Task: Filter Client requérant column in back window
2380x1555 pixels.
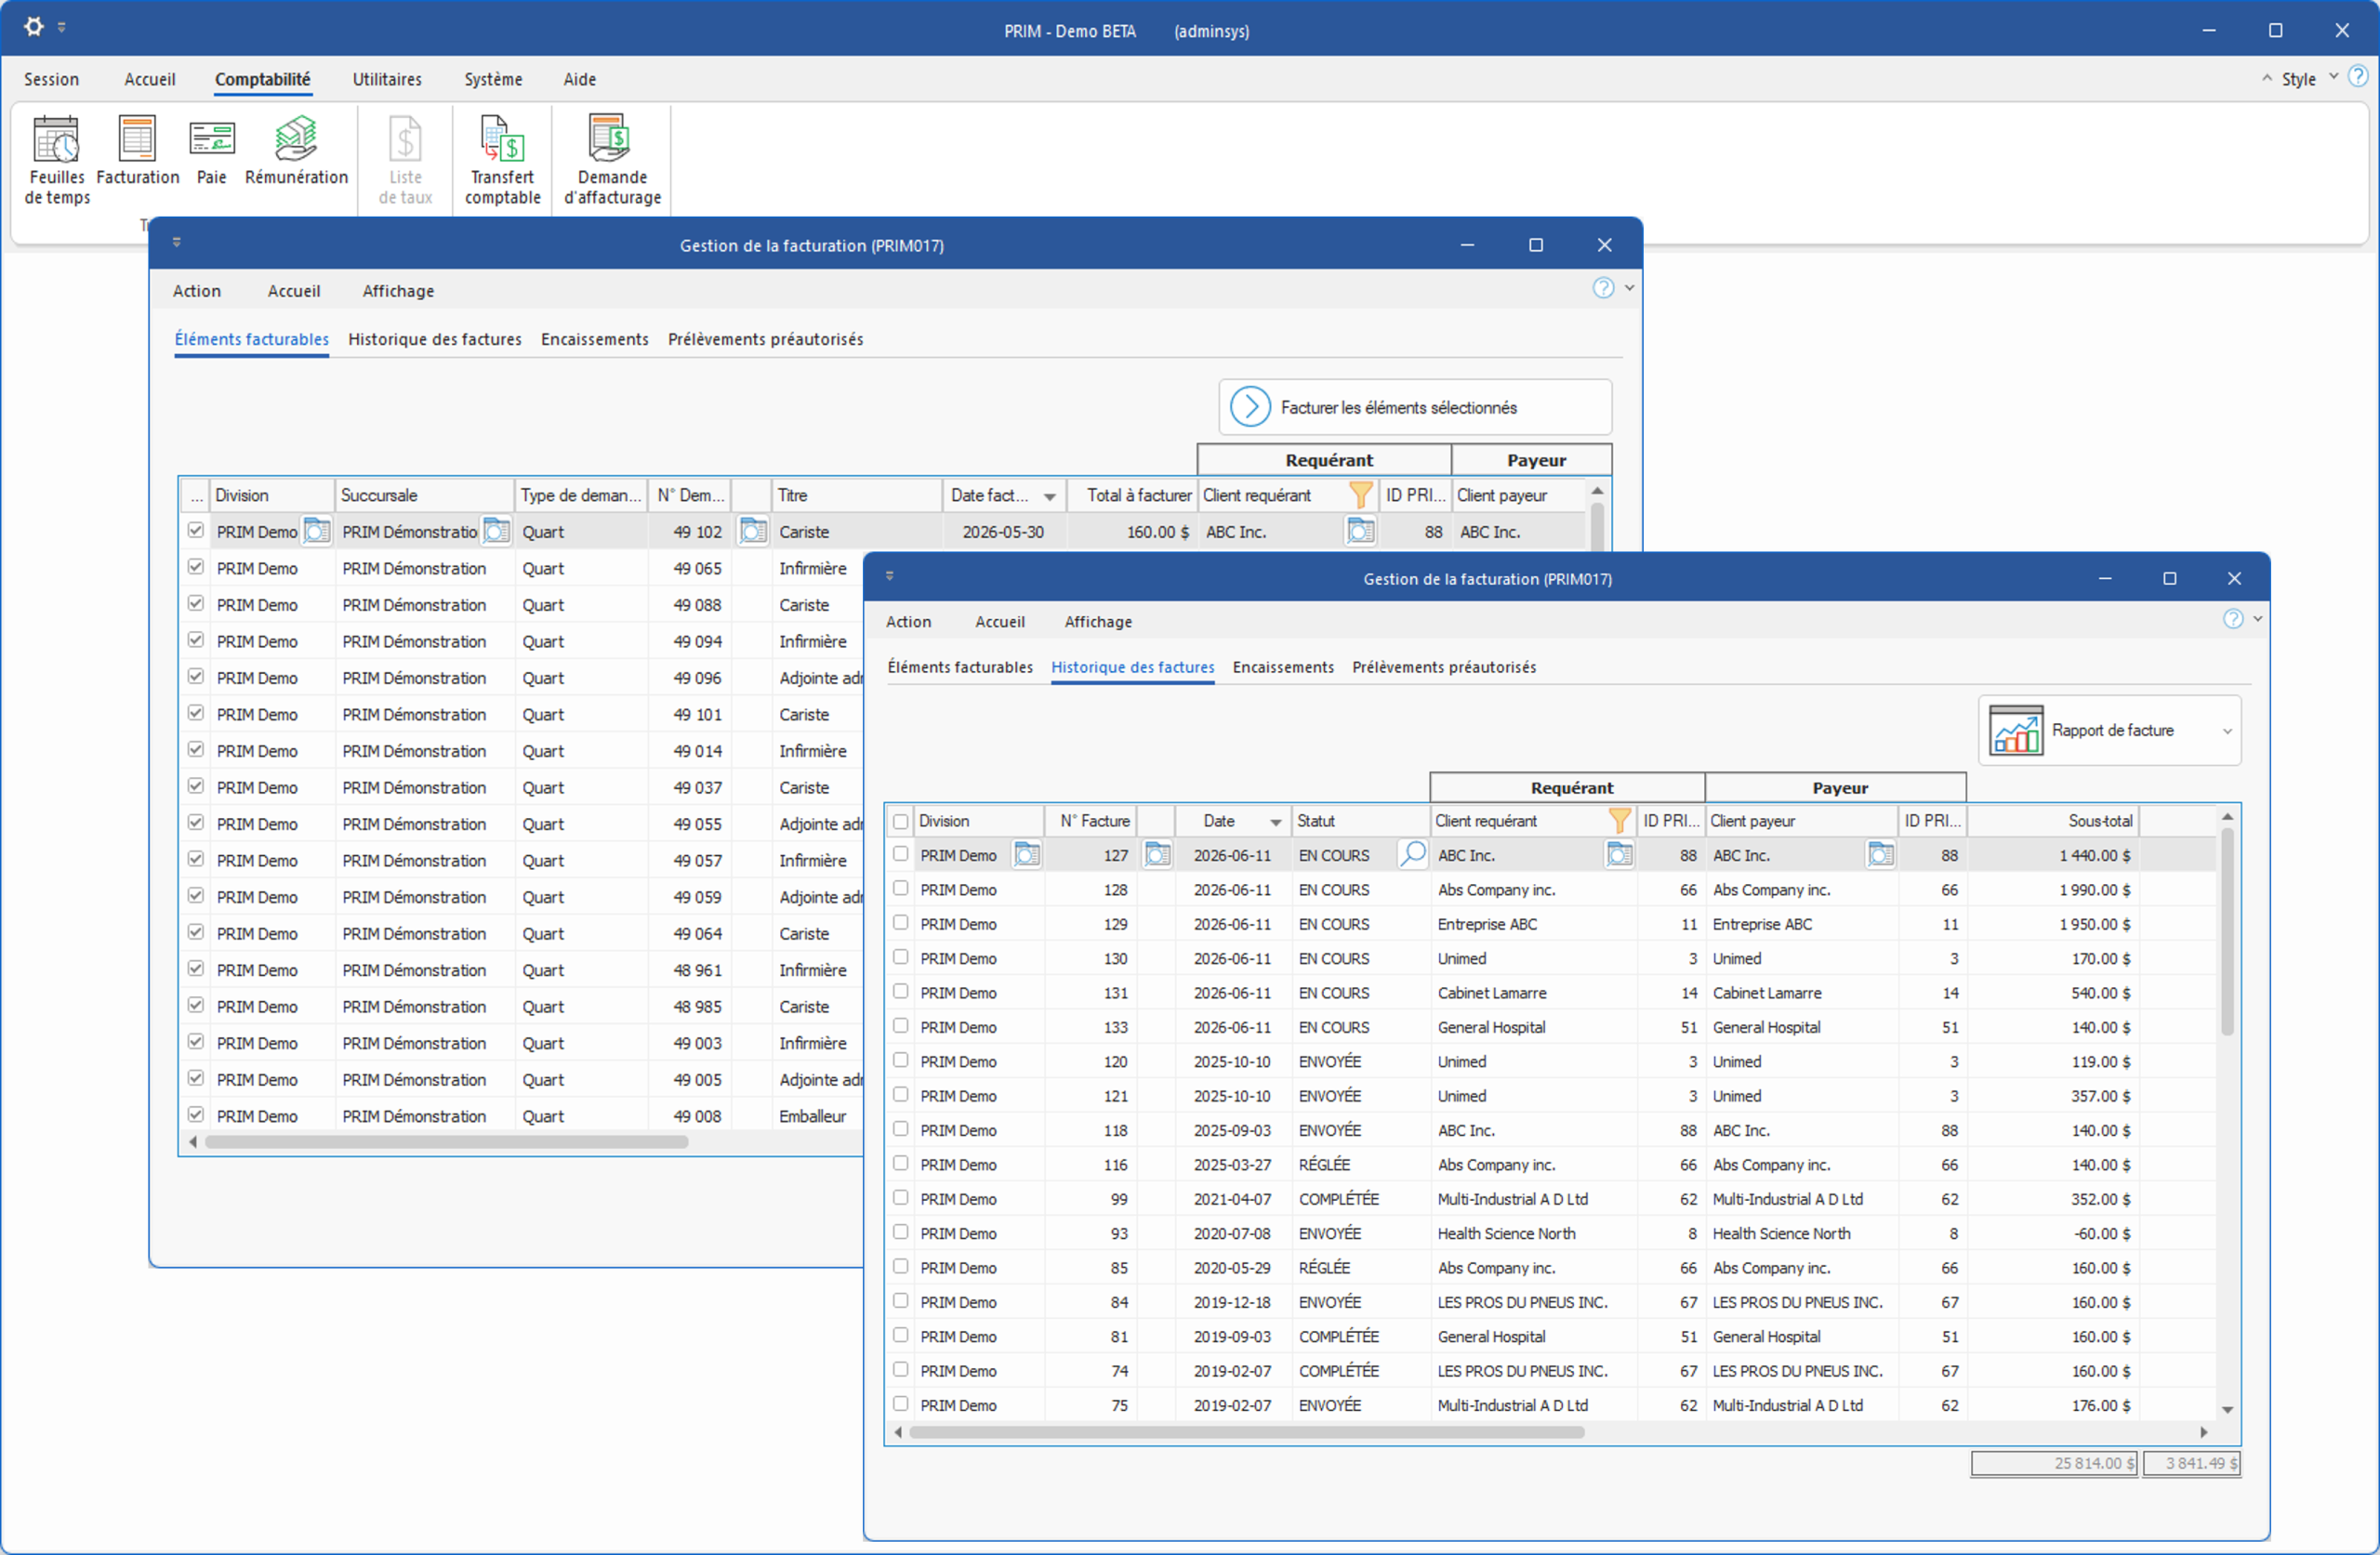Action: 1360,495
